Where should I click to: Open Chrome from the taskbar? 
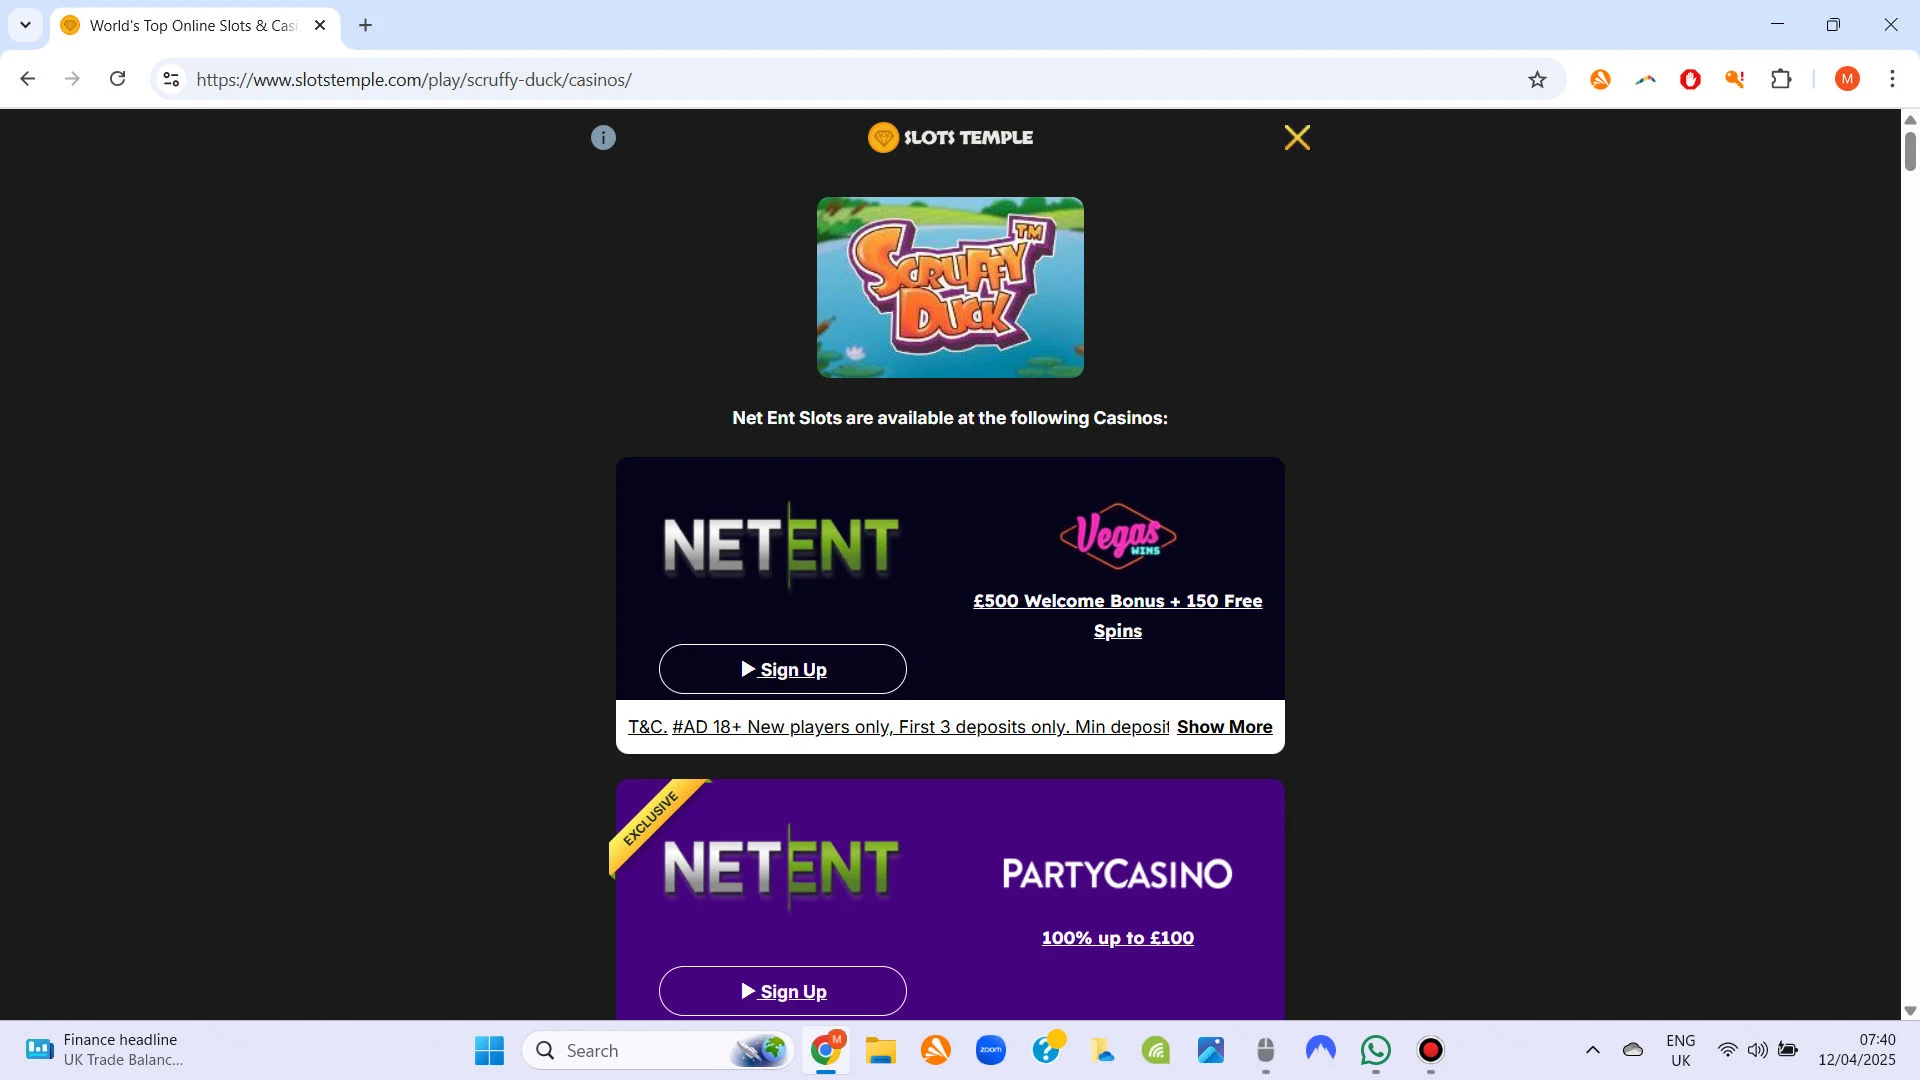pyautogui.click(x=826, y=1050)
